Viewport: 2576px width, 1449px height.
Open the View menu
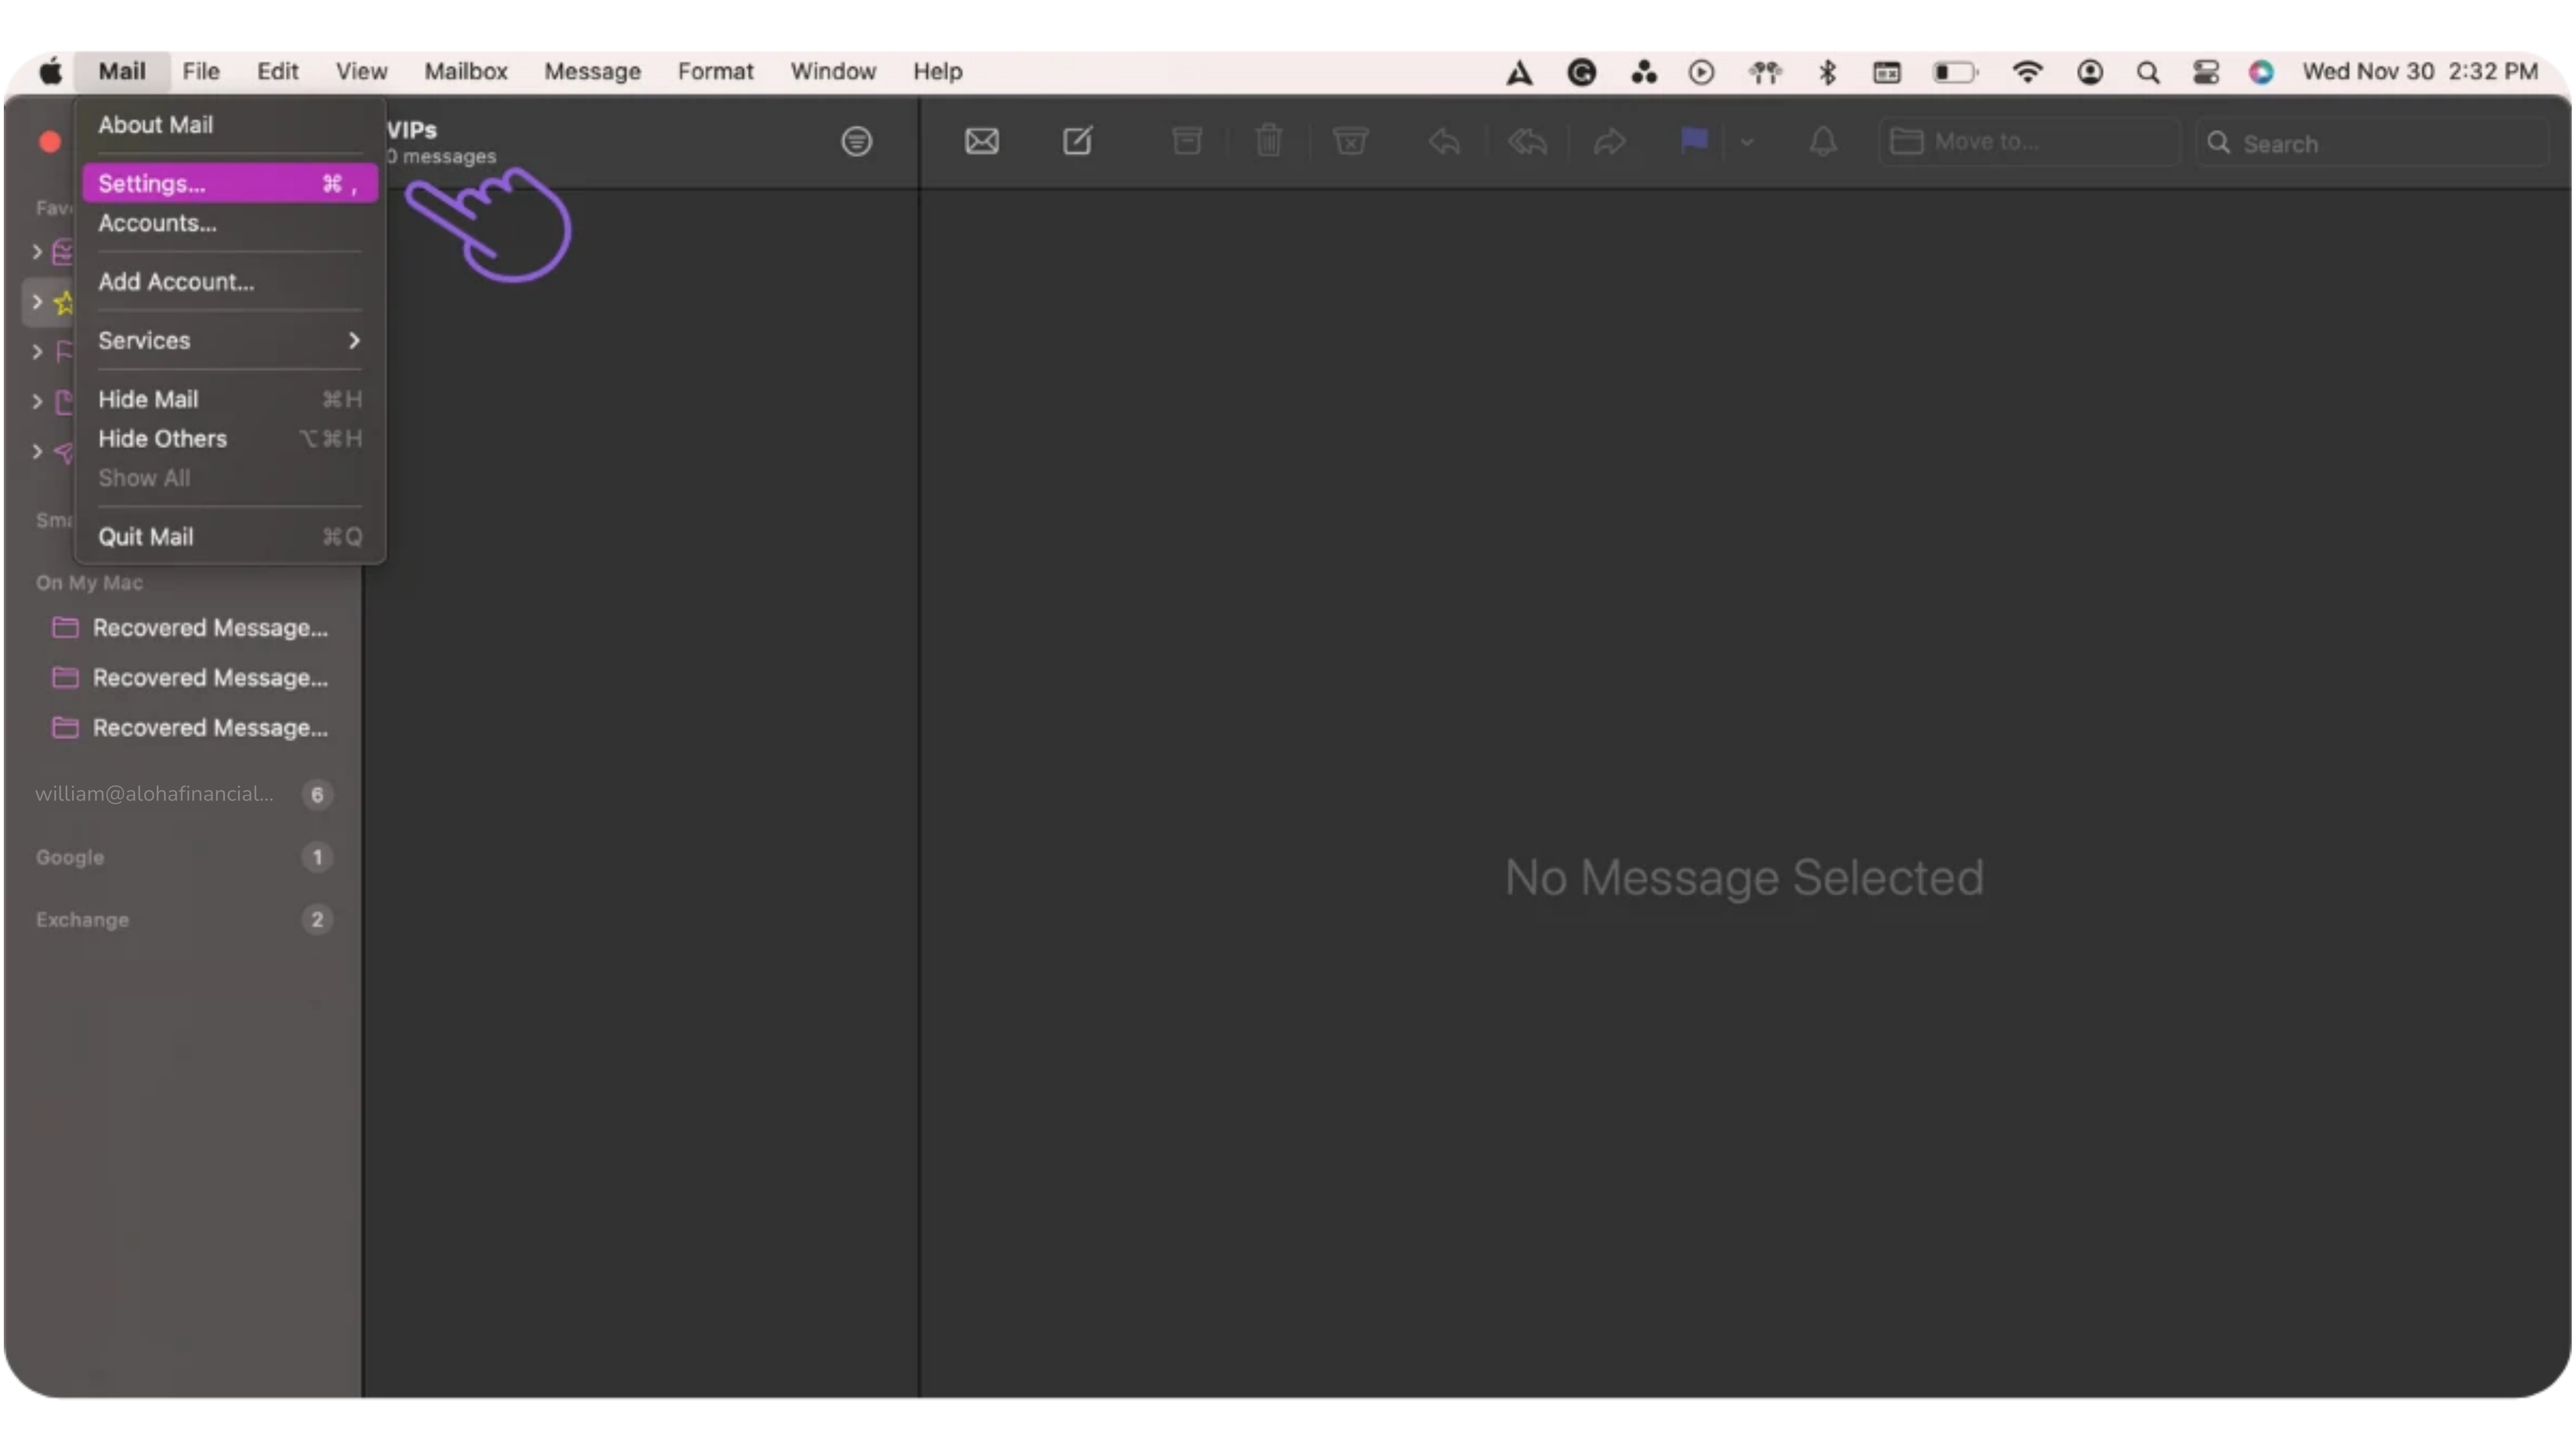(360, 72)
